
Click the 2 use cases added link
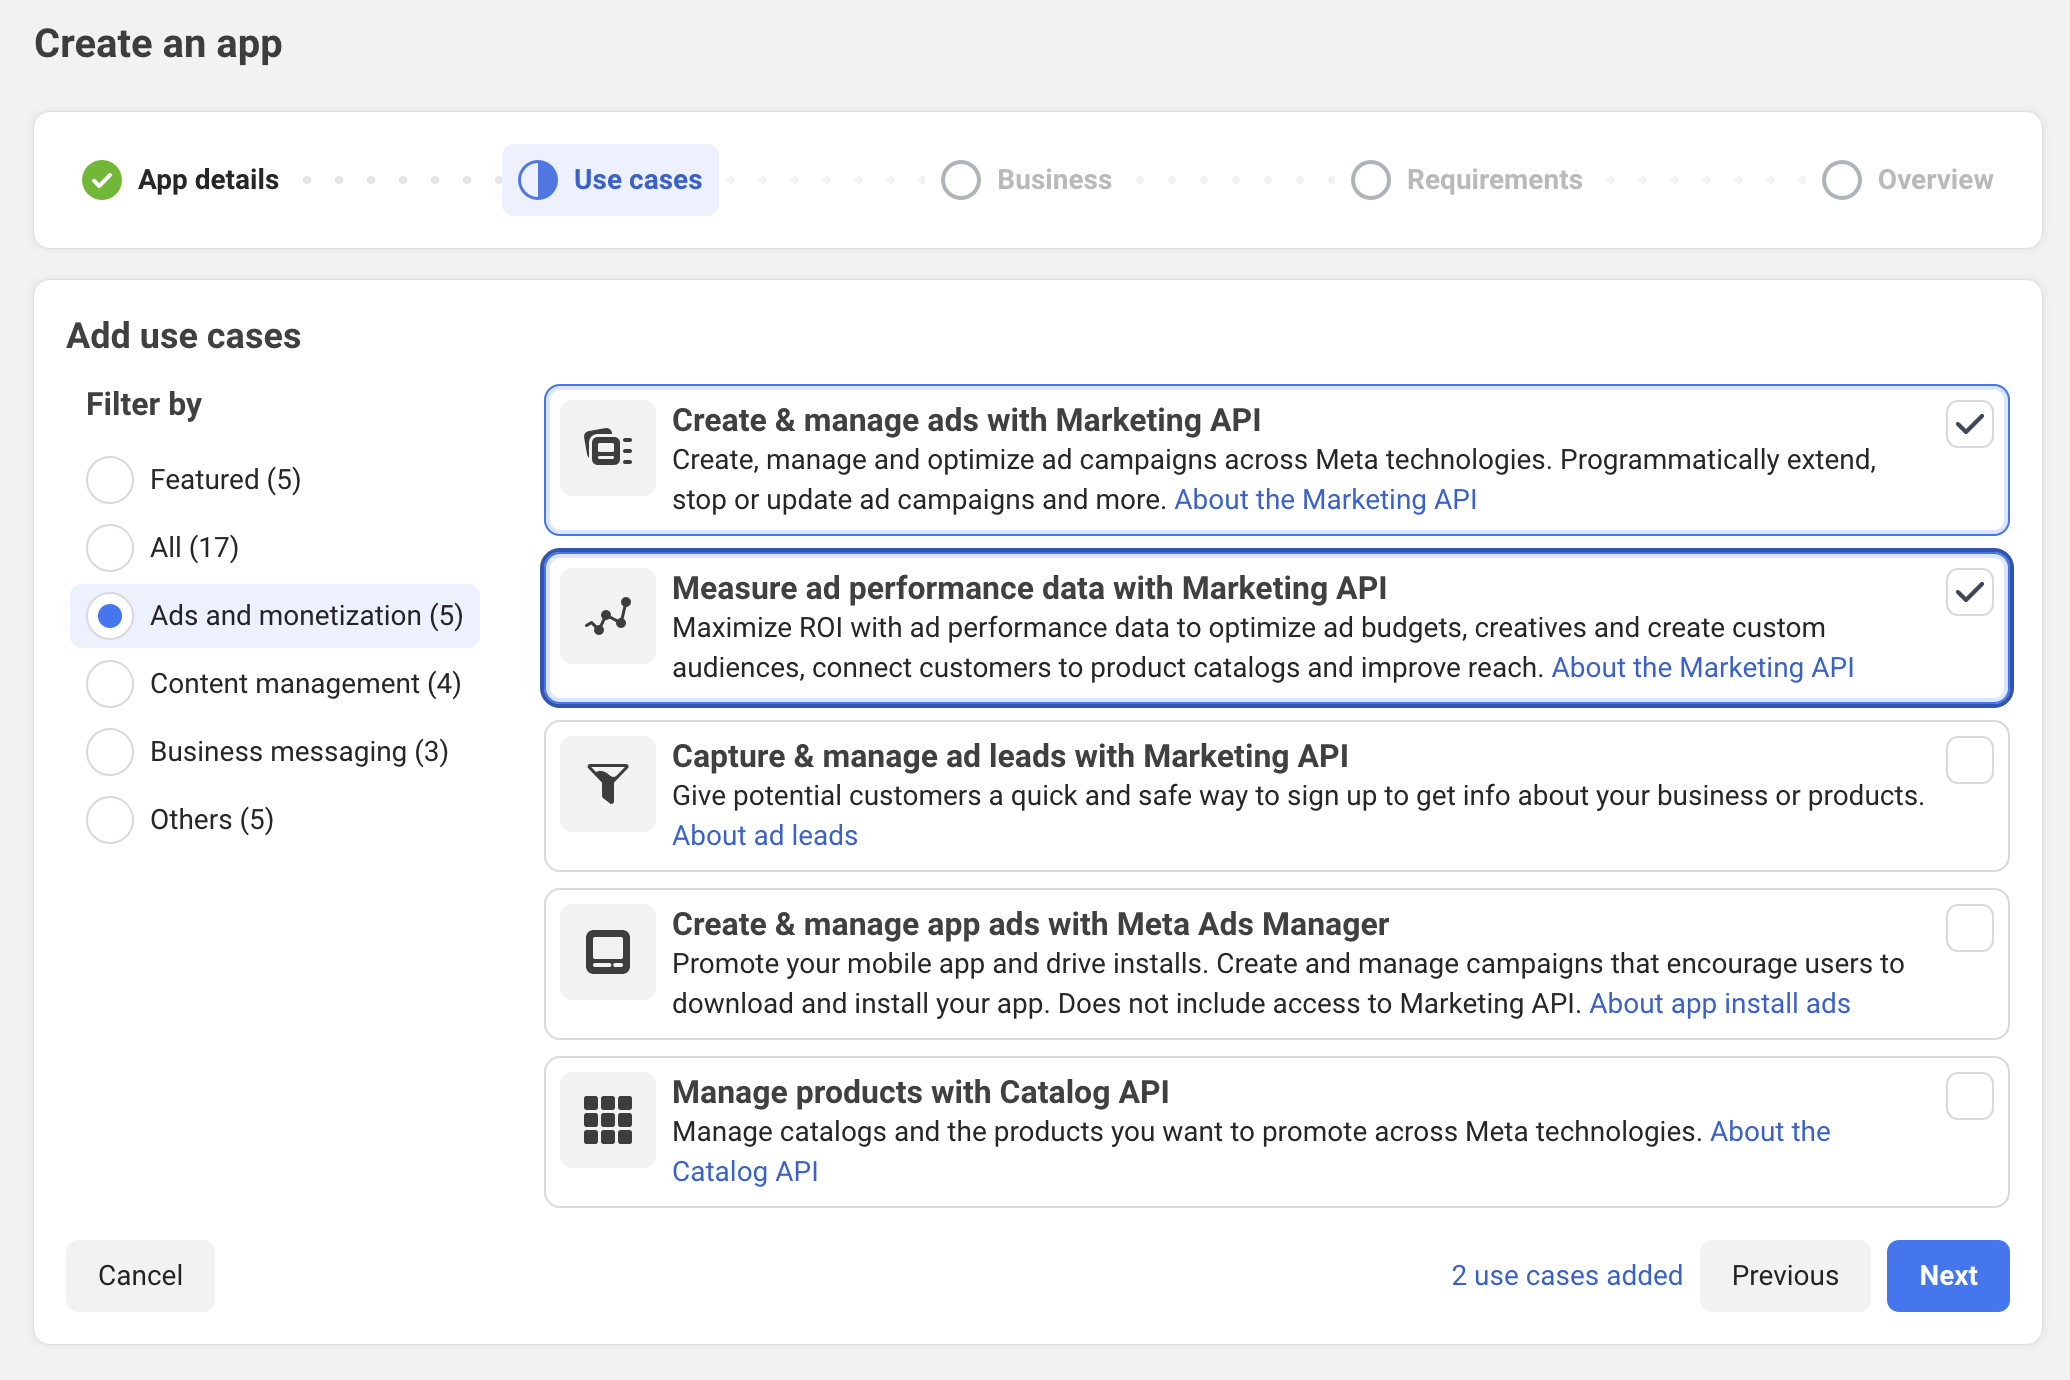[1566, 1275]
